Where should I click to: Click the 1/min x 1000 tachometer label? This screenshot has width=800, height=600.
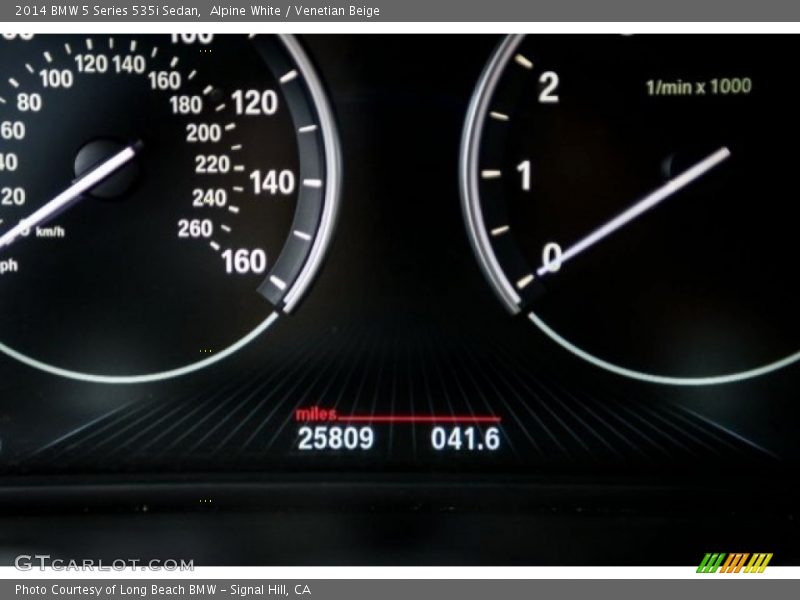pos(698,86)
